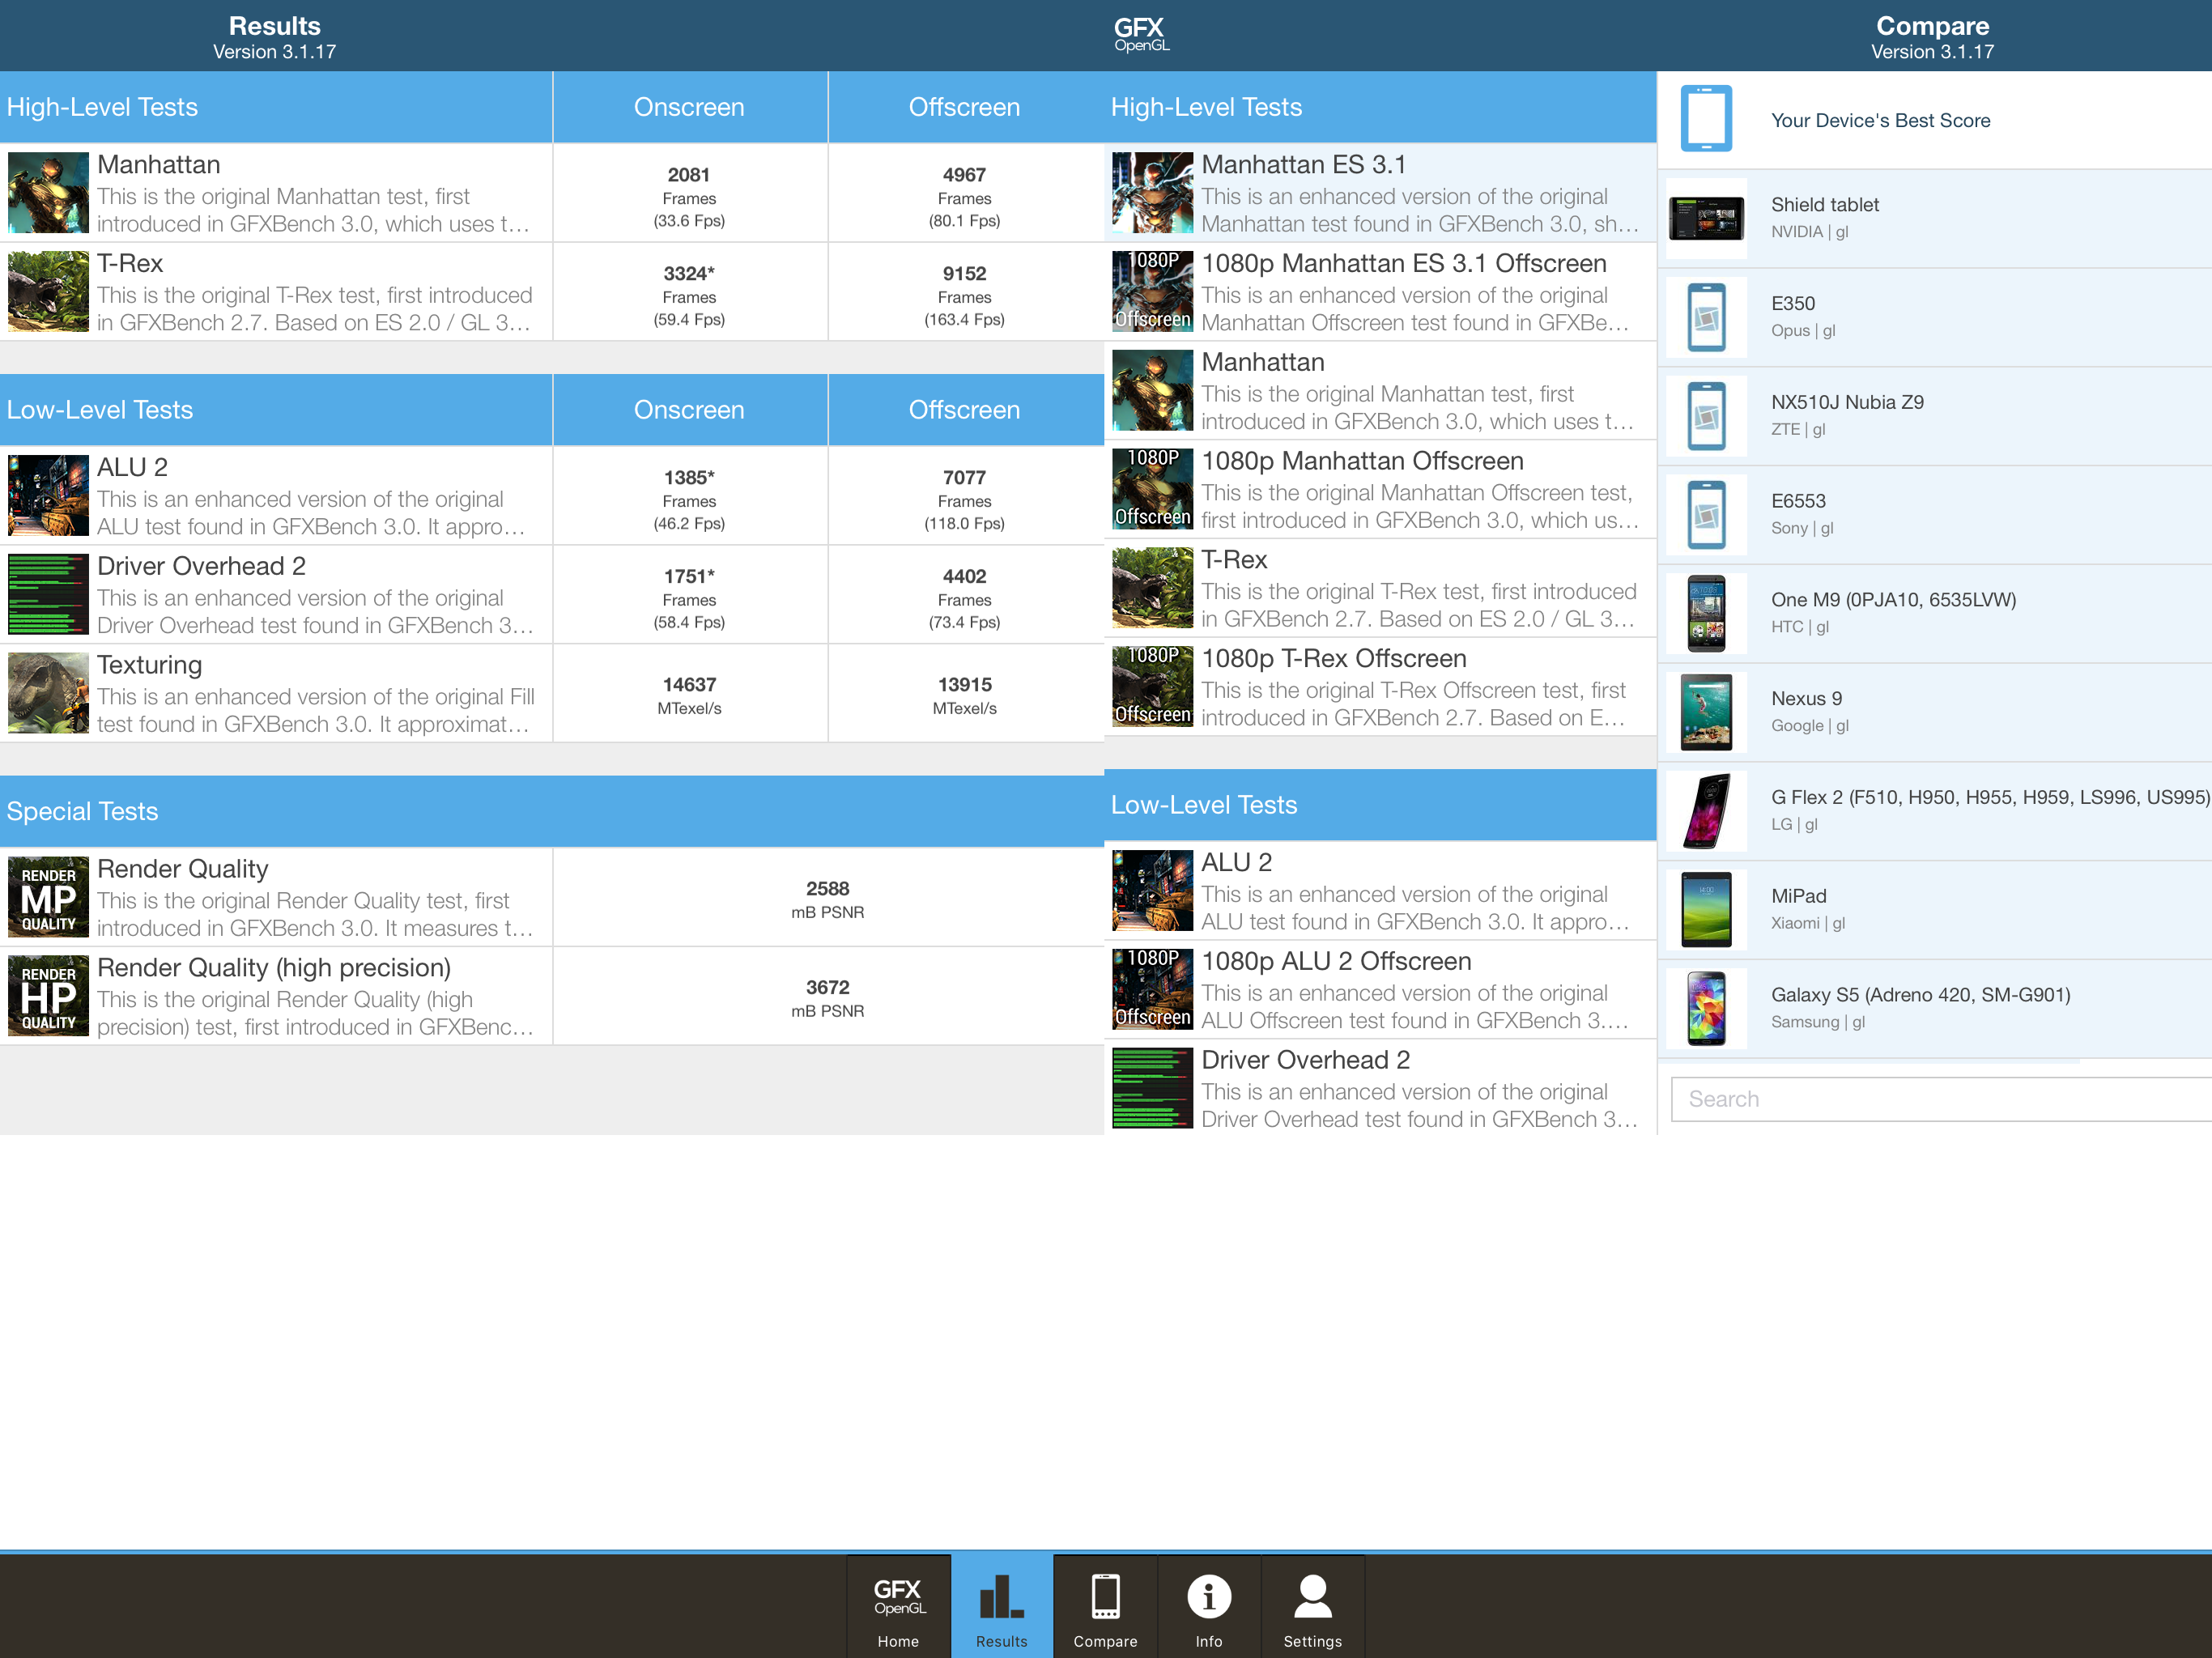Open the Settings tab

pos(1312,1606)
